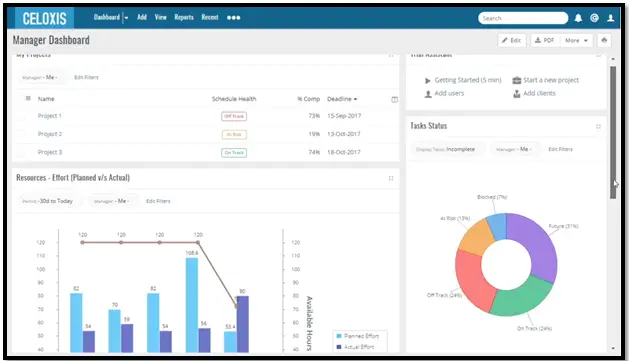Viewport: 629px width, 361px height.
Task: Click the Trial Assistant panel options icon
Action: click(x=598, y=55)
